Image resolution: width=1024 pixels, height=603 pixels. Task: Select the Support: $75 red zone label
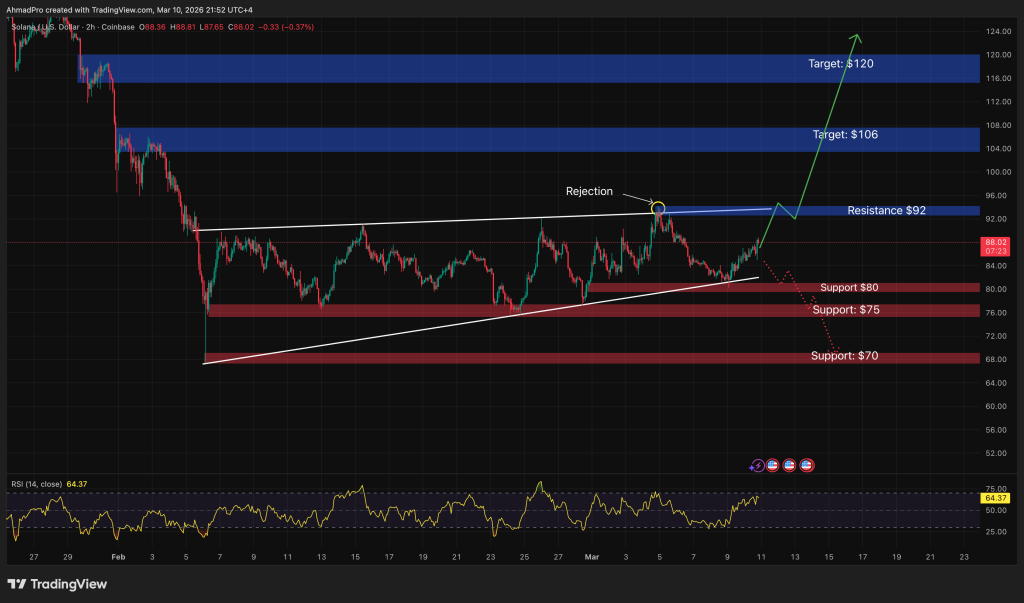click(845, 310)
